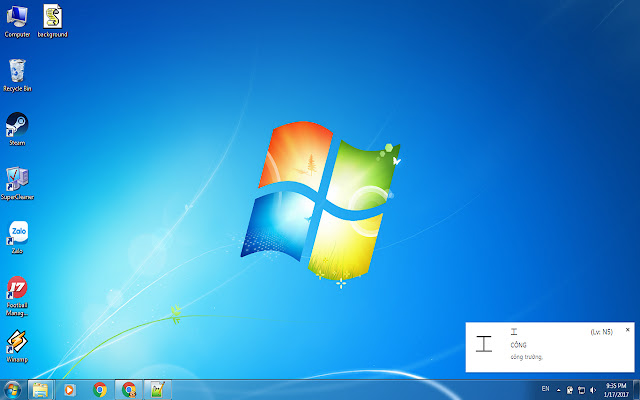Open the first Google Chrome taskbar icon

coord(100,390)
